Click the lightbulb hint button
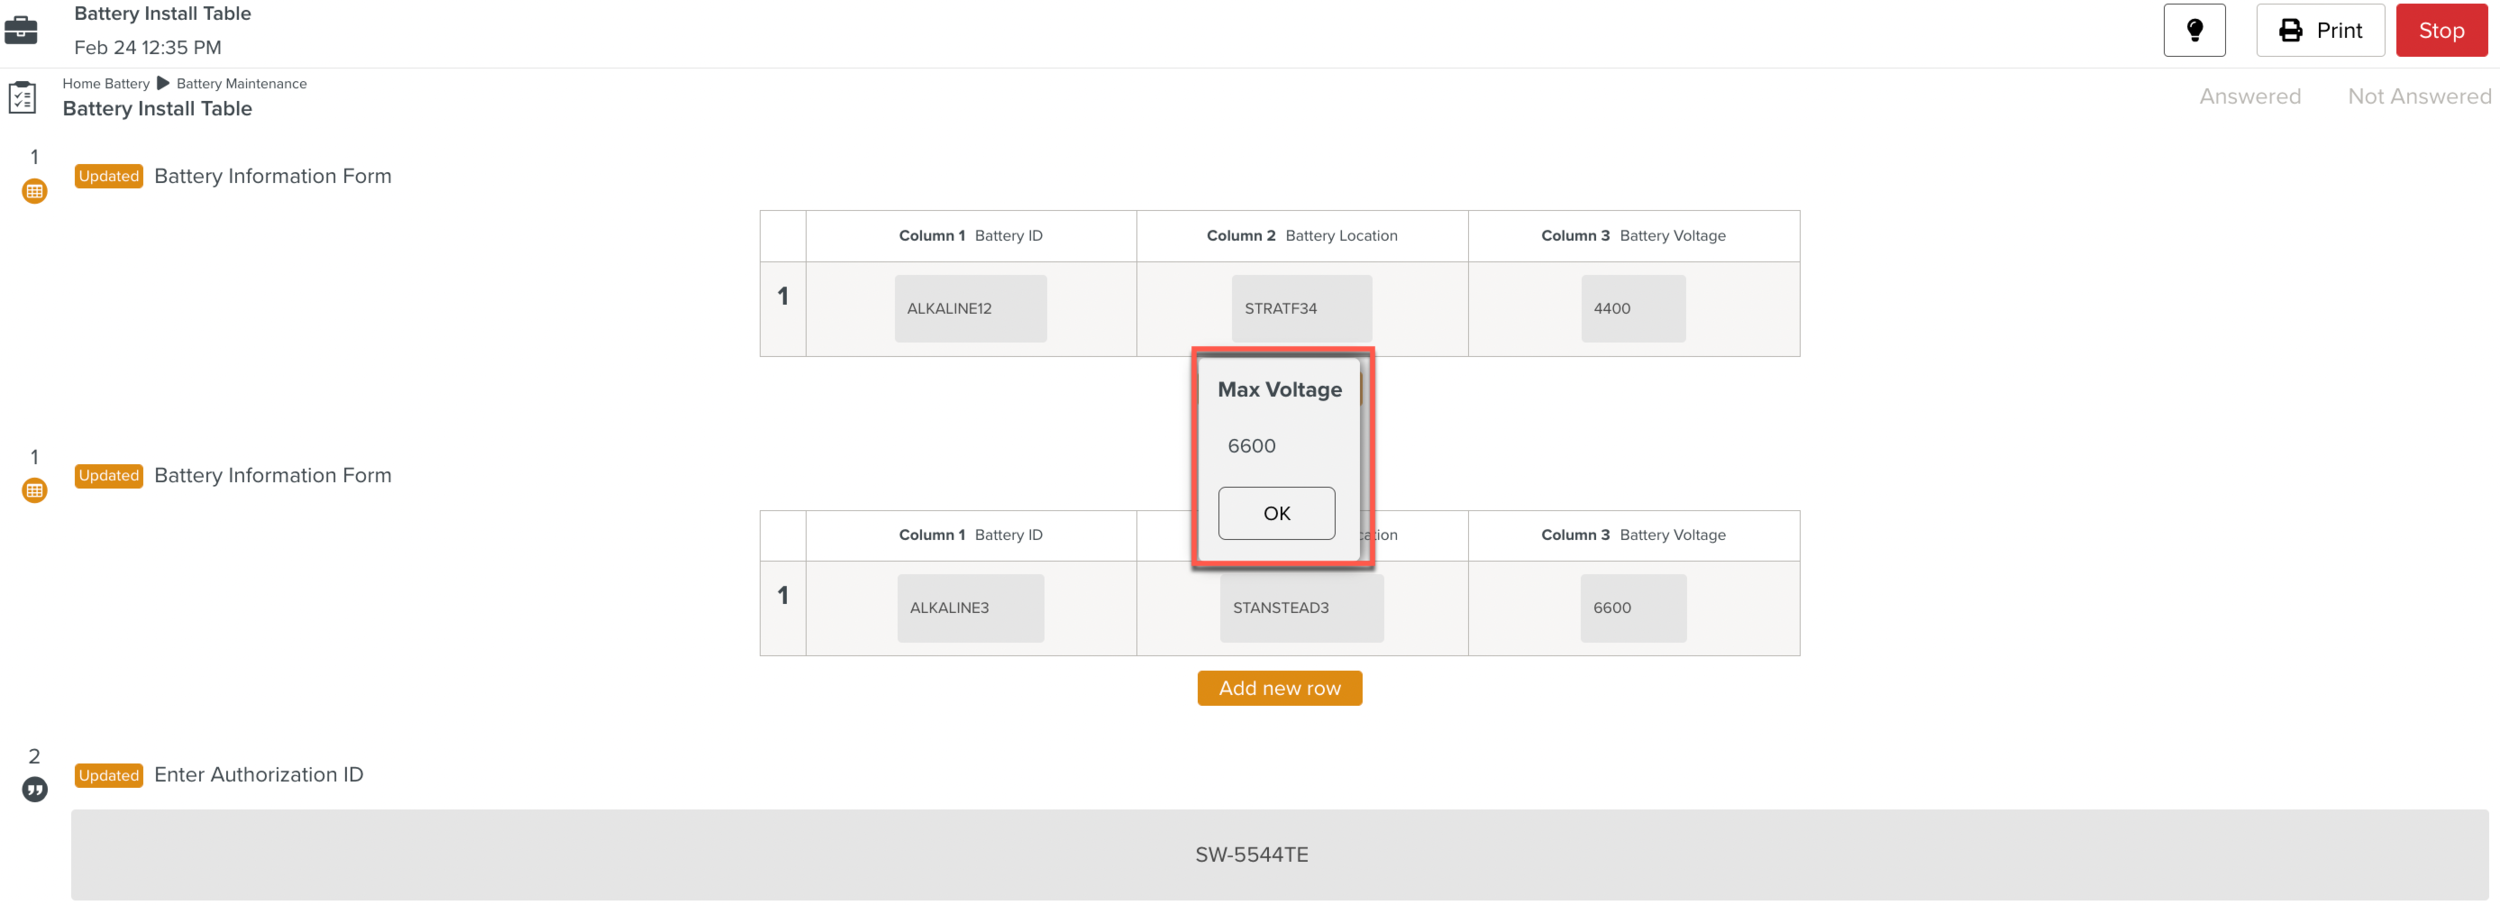Viewport: 2500px width, 905px height. (2194, 30)
